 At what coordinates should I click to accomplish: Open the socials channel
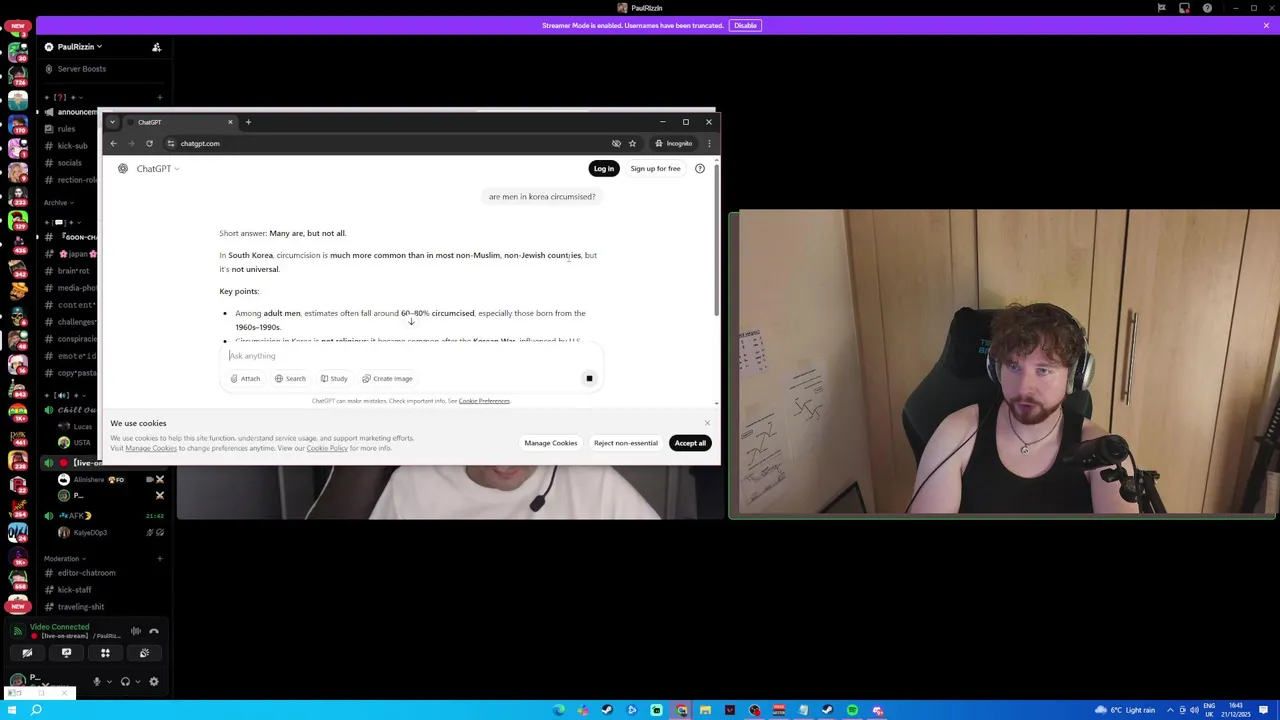click(69, 163)
